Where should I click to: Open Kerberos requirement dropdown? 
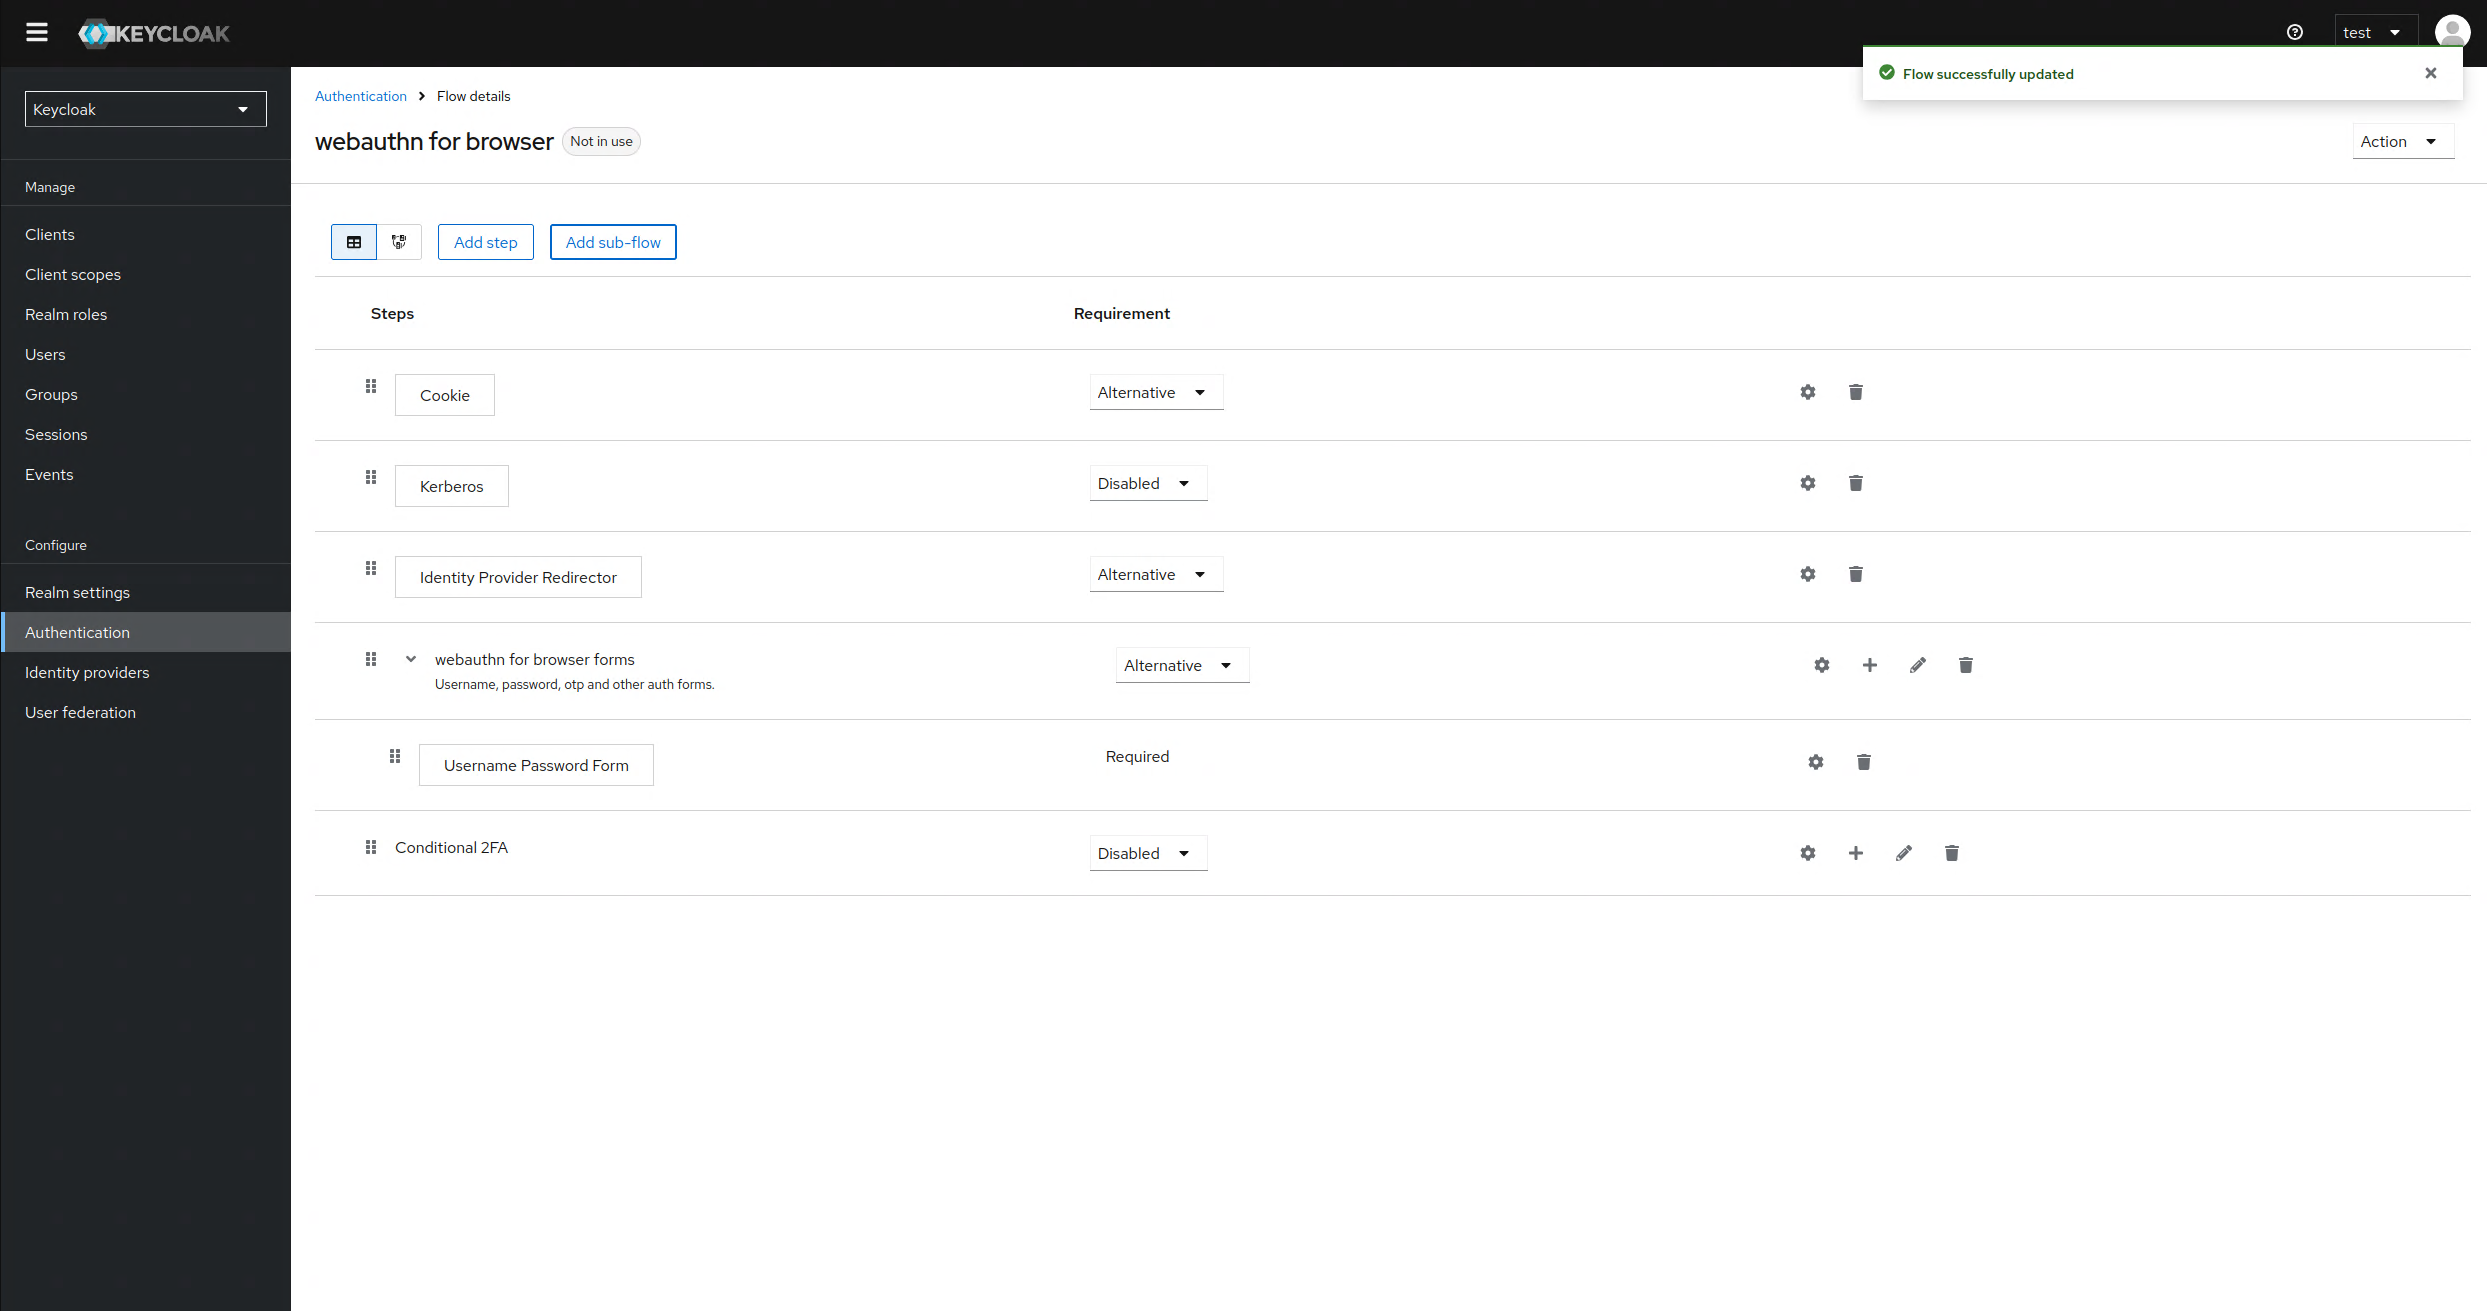pyautogui.click(x=1147, y=483)
